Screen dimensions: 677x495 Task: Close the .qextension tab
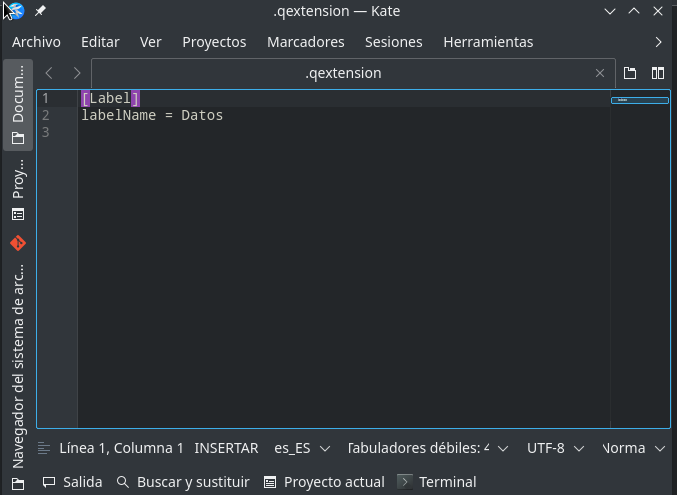(x=600, y=73)
